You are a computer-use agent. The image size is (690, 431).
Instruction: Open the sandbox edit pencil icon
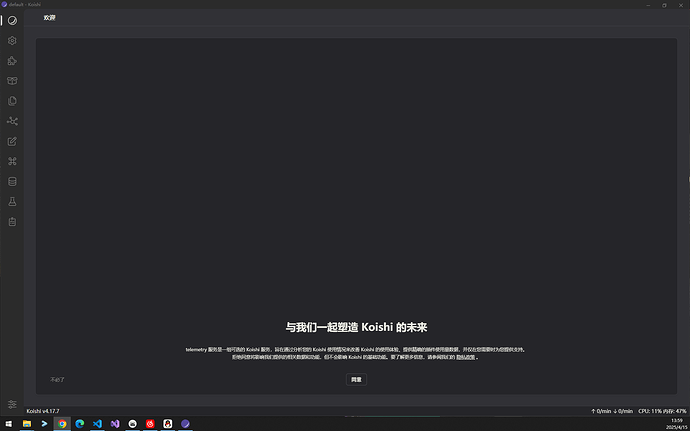[12, 141]
